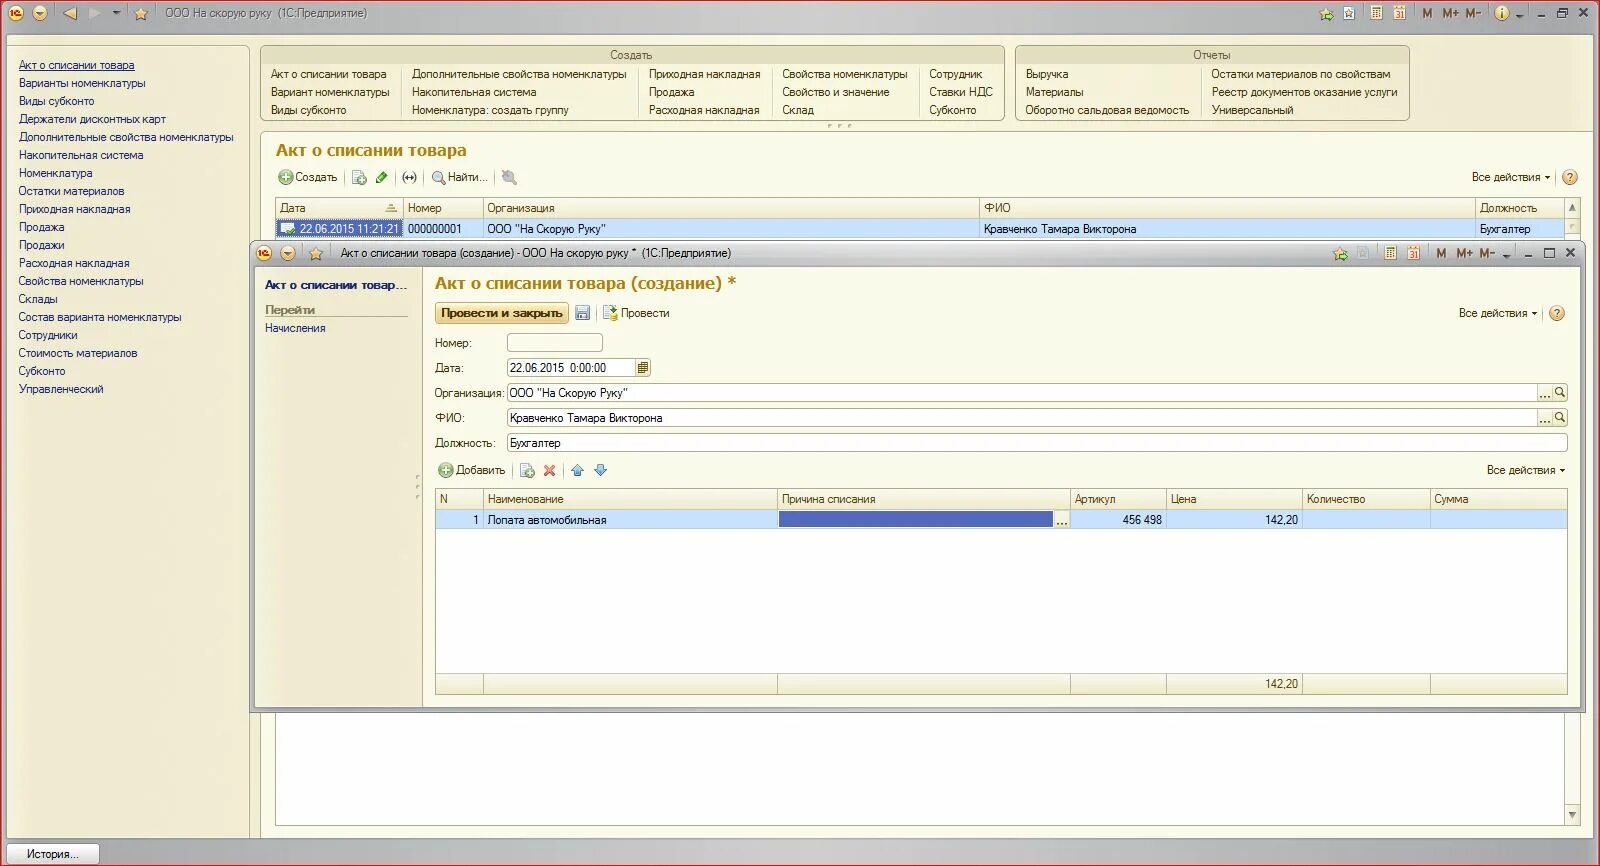
Task: Open История button at bottom
Action: click(52, 854)
